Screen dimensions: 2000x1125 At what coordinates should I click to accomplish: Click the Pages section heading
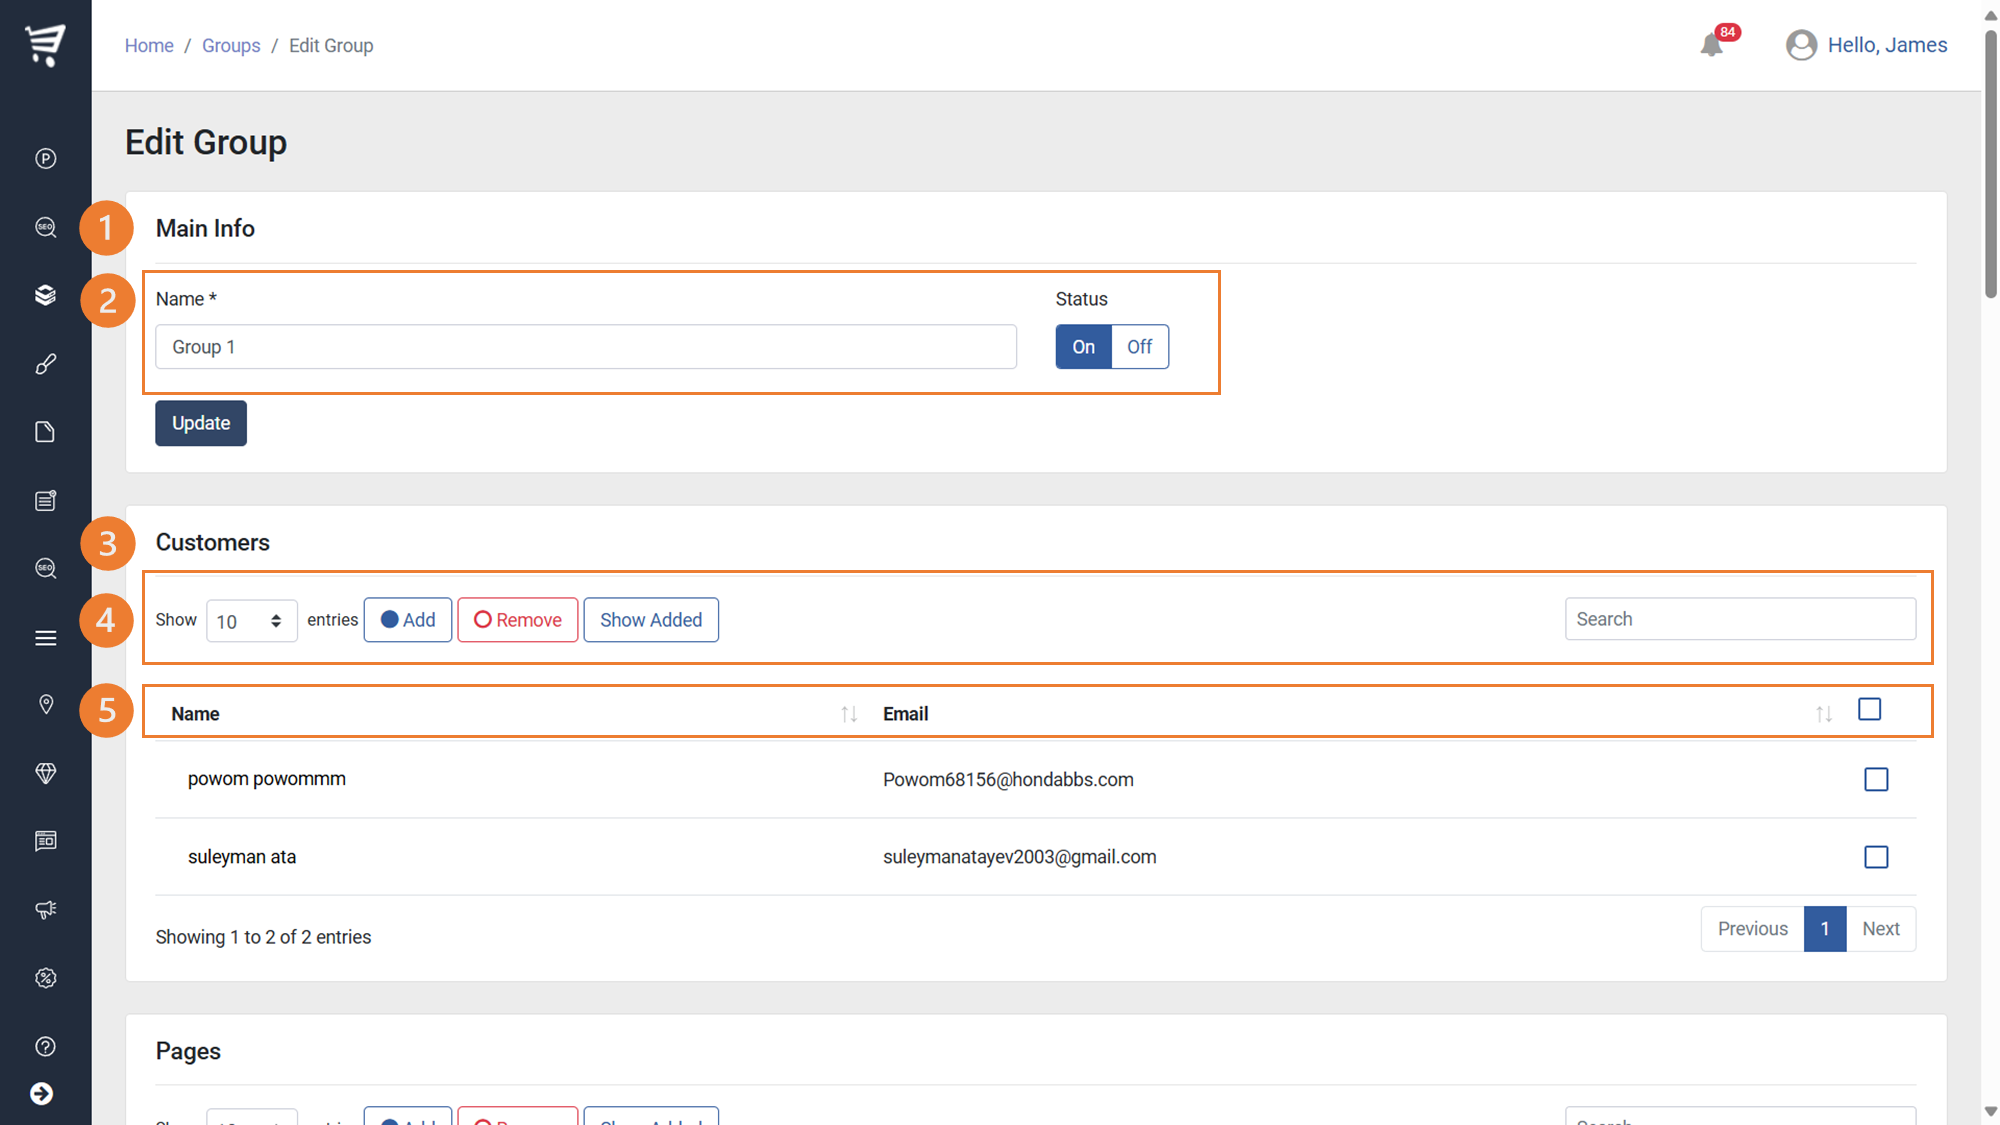[188, 1051]
